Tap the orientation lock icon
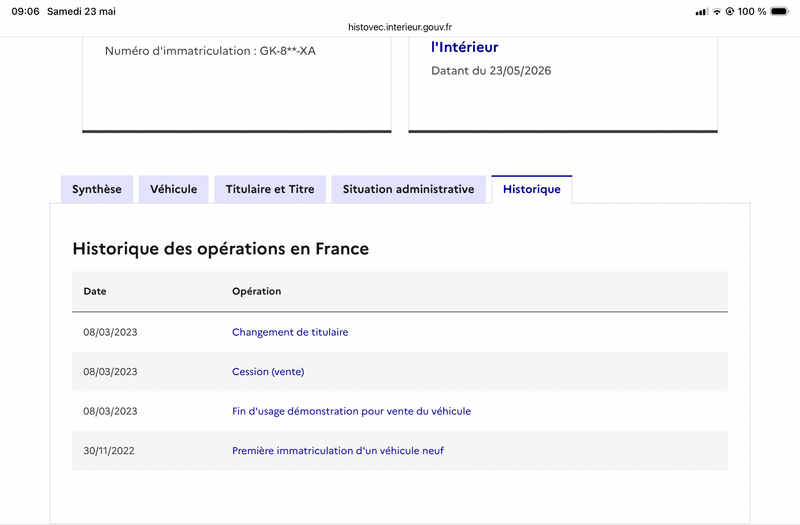This screenshot has width=800, height=525. tap(730, 11)
